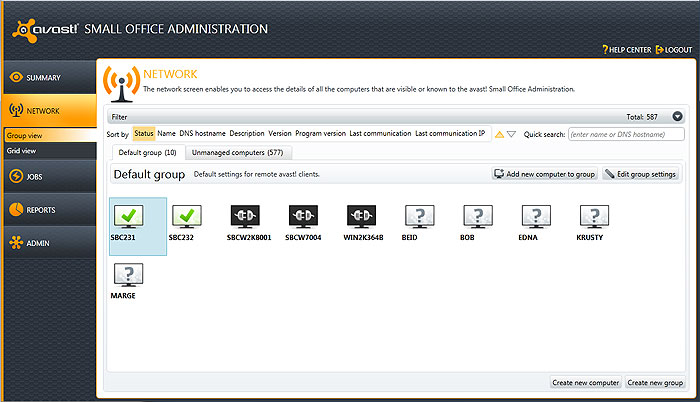Click the MARGE computer icon
The width and height of the screenshot is (700, 402).
point(128,274)
